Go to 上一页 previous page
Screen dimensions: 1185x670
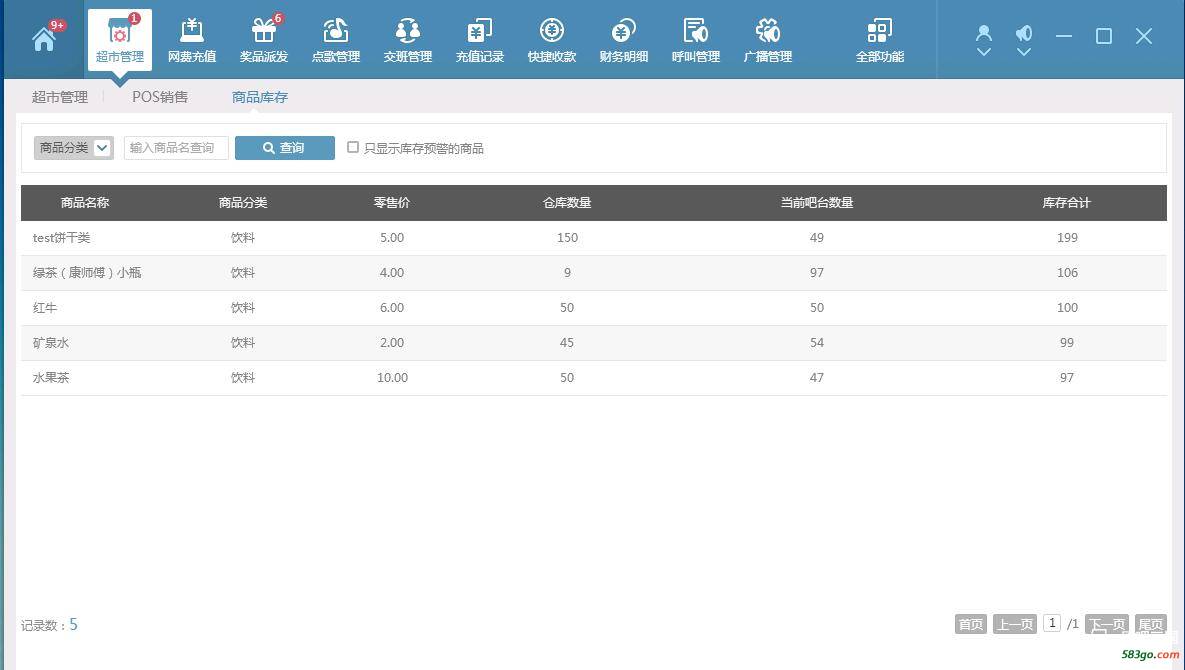coord(1014,624)
